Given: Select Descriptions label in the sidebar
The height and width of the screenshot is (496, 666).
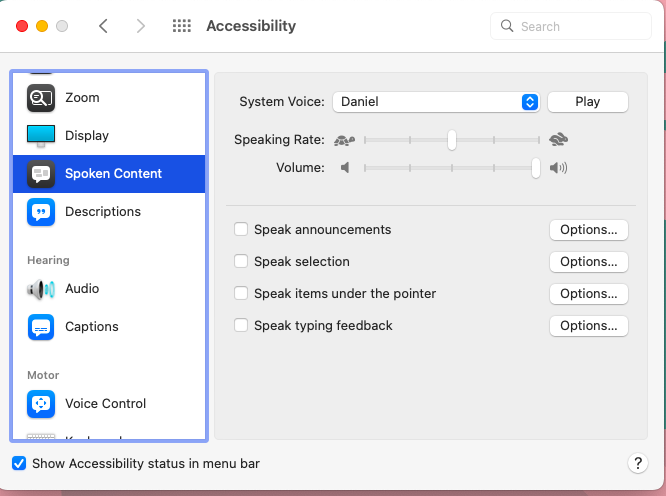Looking at the screenshot, I should pyautogui.click(x=103, y=212).
